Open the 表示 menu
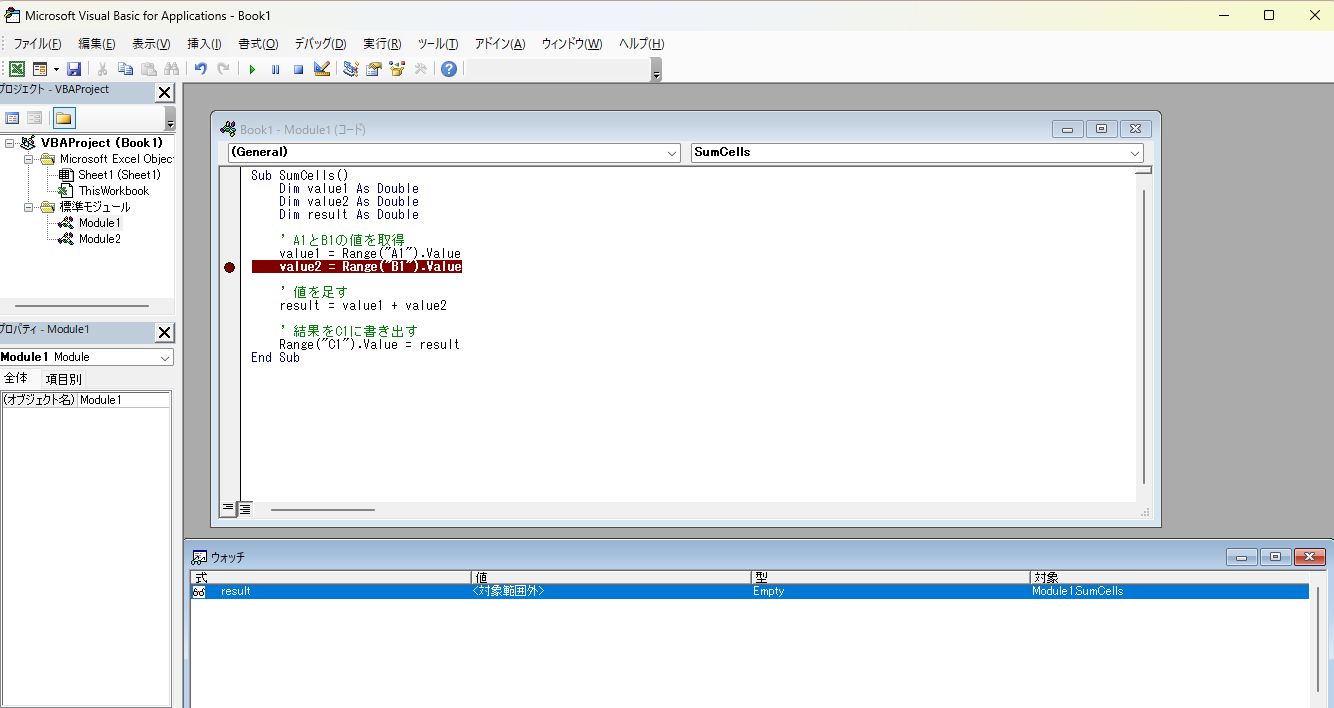 point(151,44)
